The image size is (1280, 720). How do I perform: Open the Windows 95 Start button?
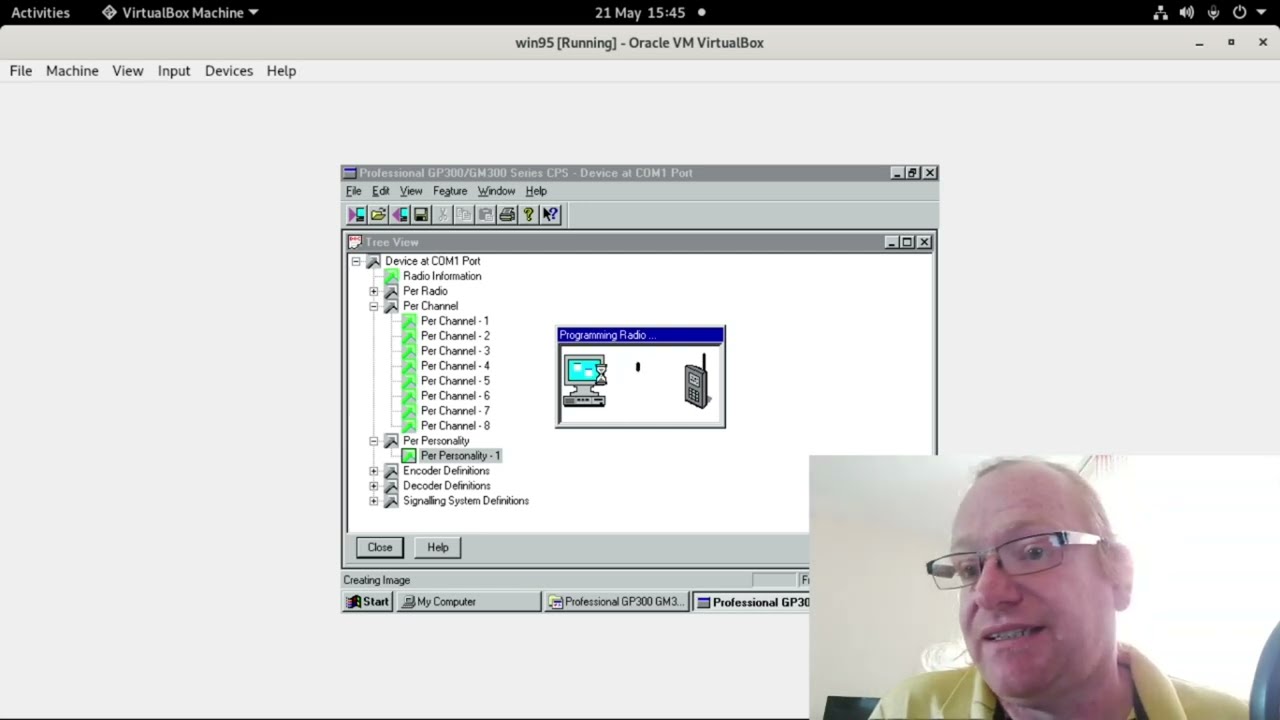pos(368,602)
